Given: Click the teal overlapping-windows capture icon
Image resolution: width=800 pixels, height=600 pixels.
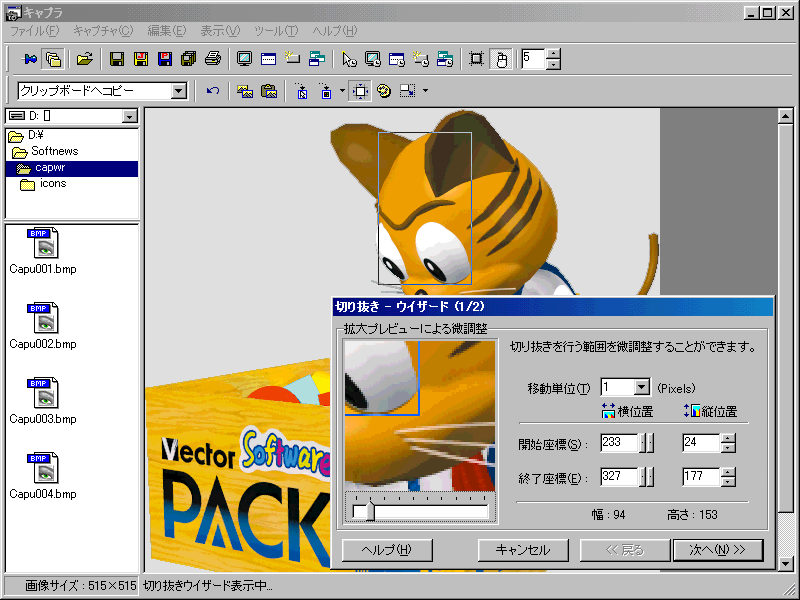Looking at the screenshot, I should (x=316, y=59).
